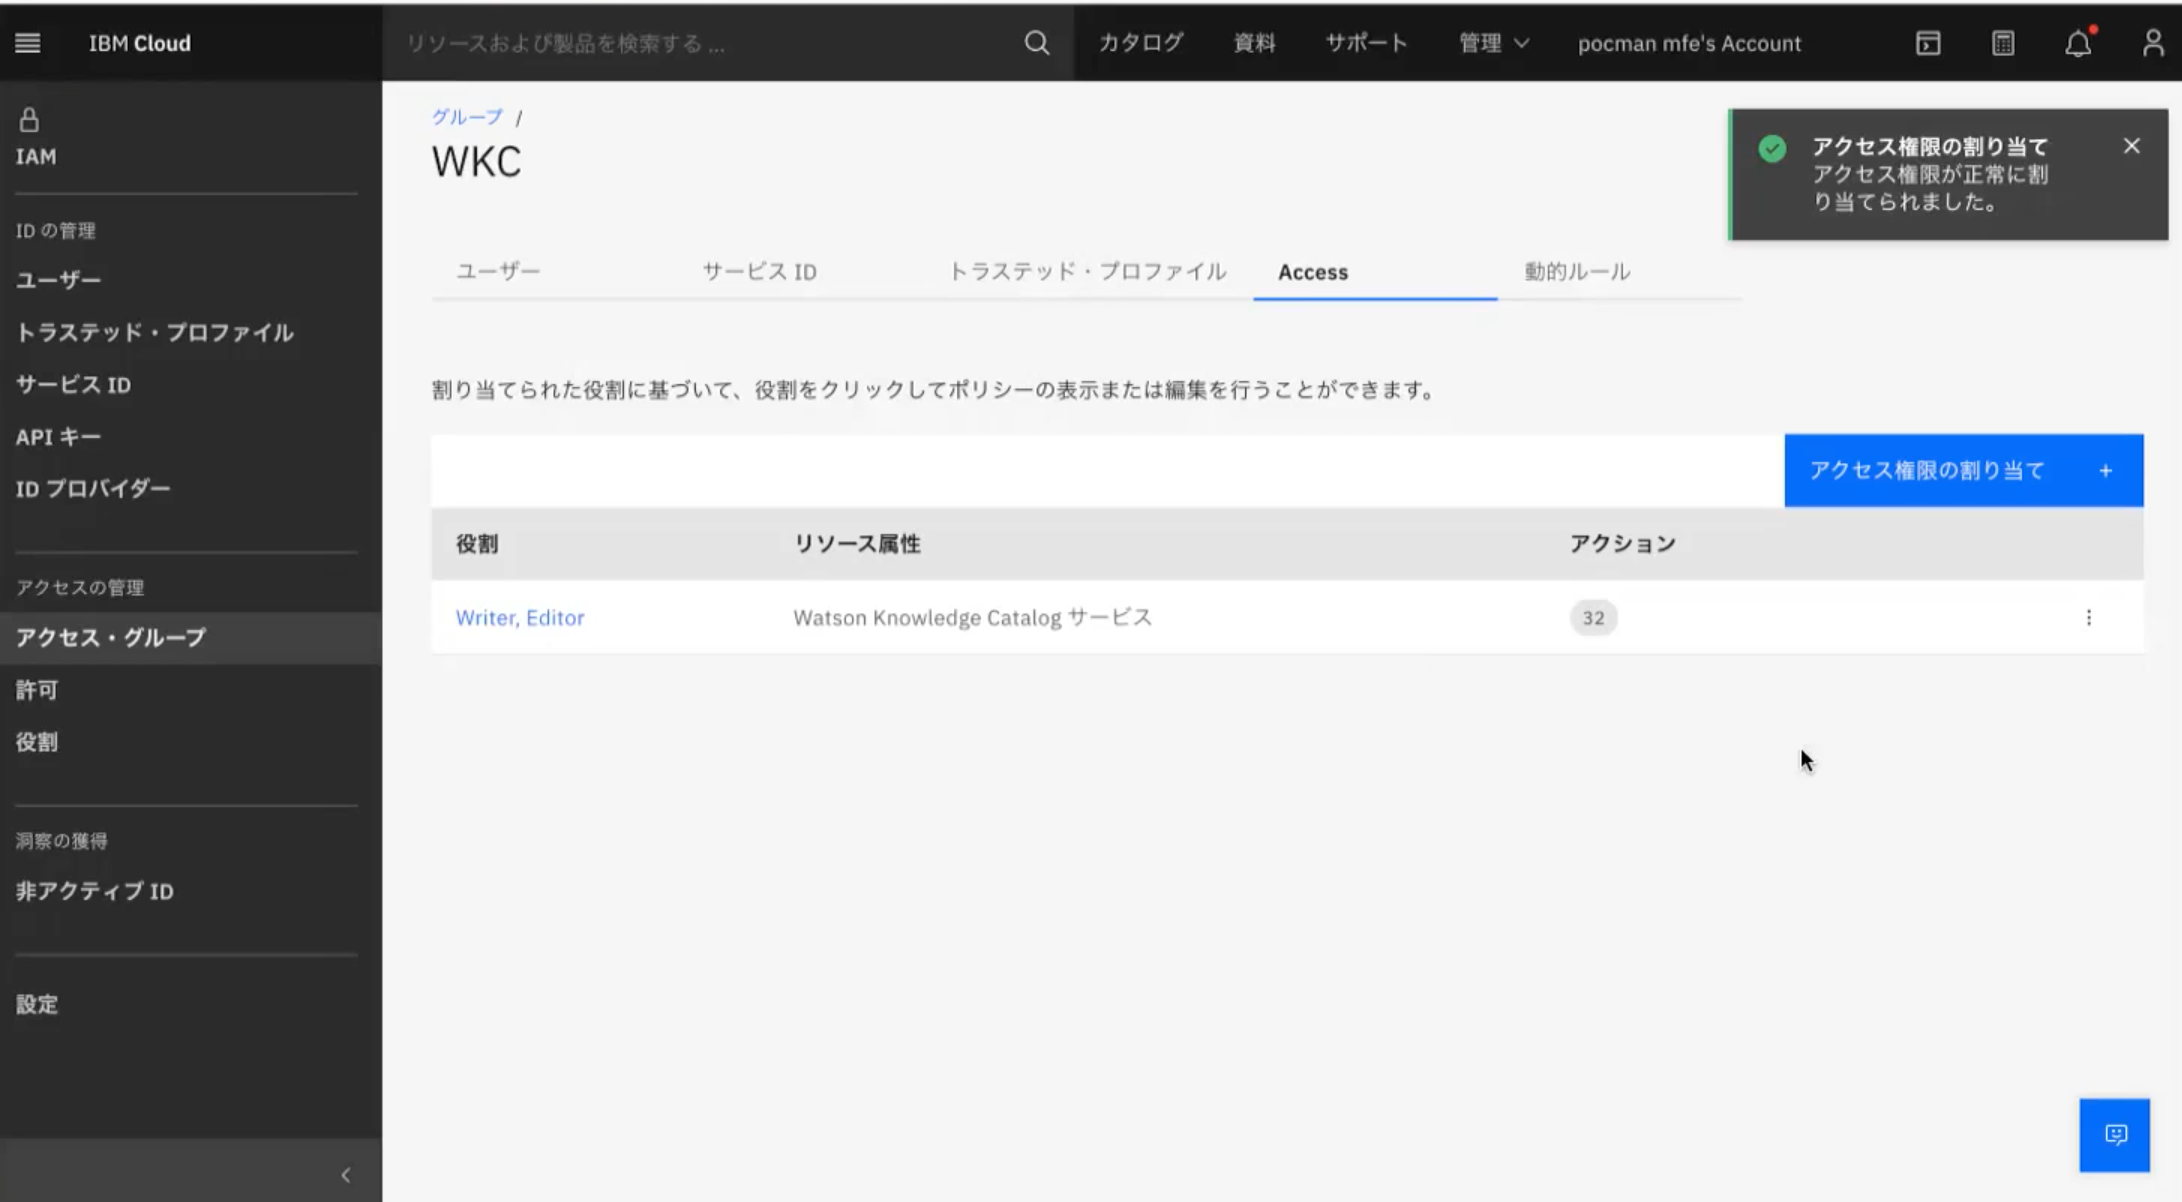
Task: Switch to the 動的ルール tab
Action: (x=1577, y=272)
